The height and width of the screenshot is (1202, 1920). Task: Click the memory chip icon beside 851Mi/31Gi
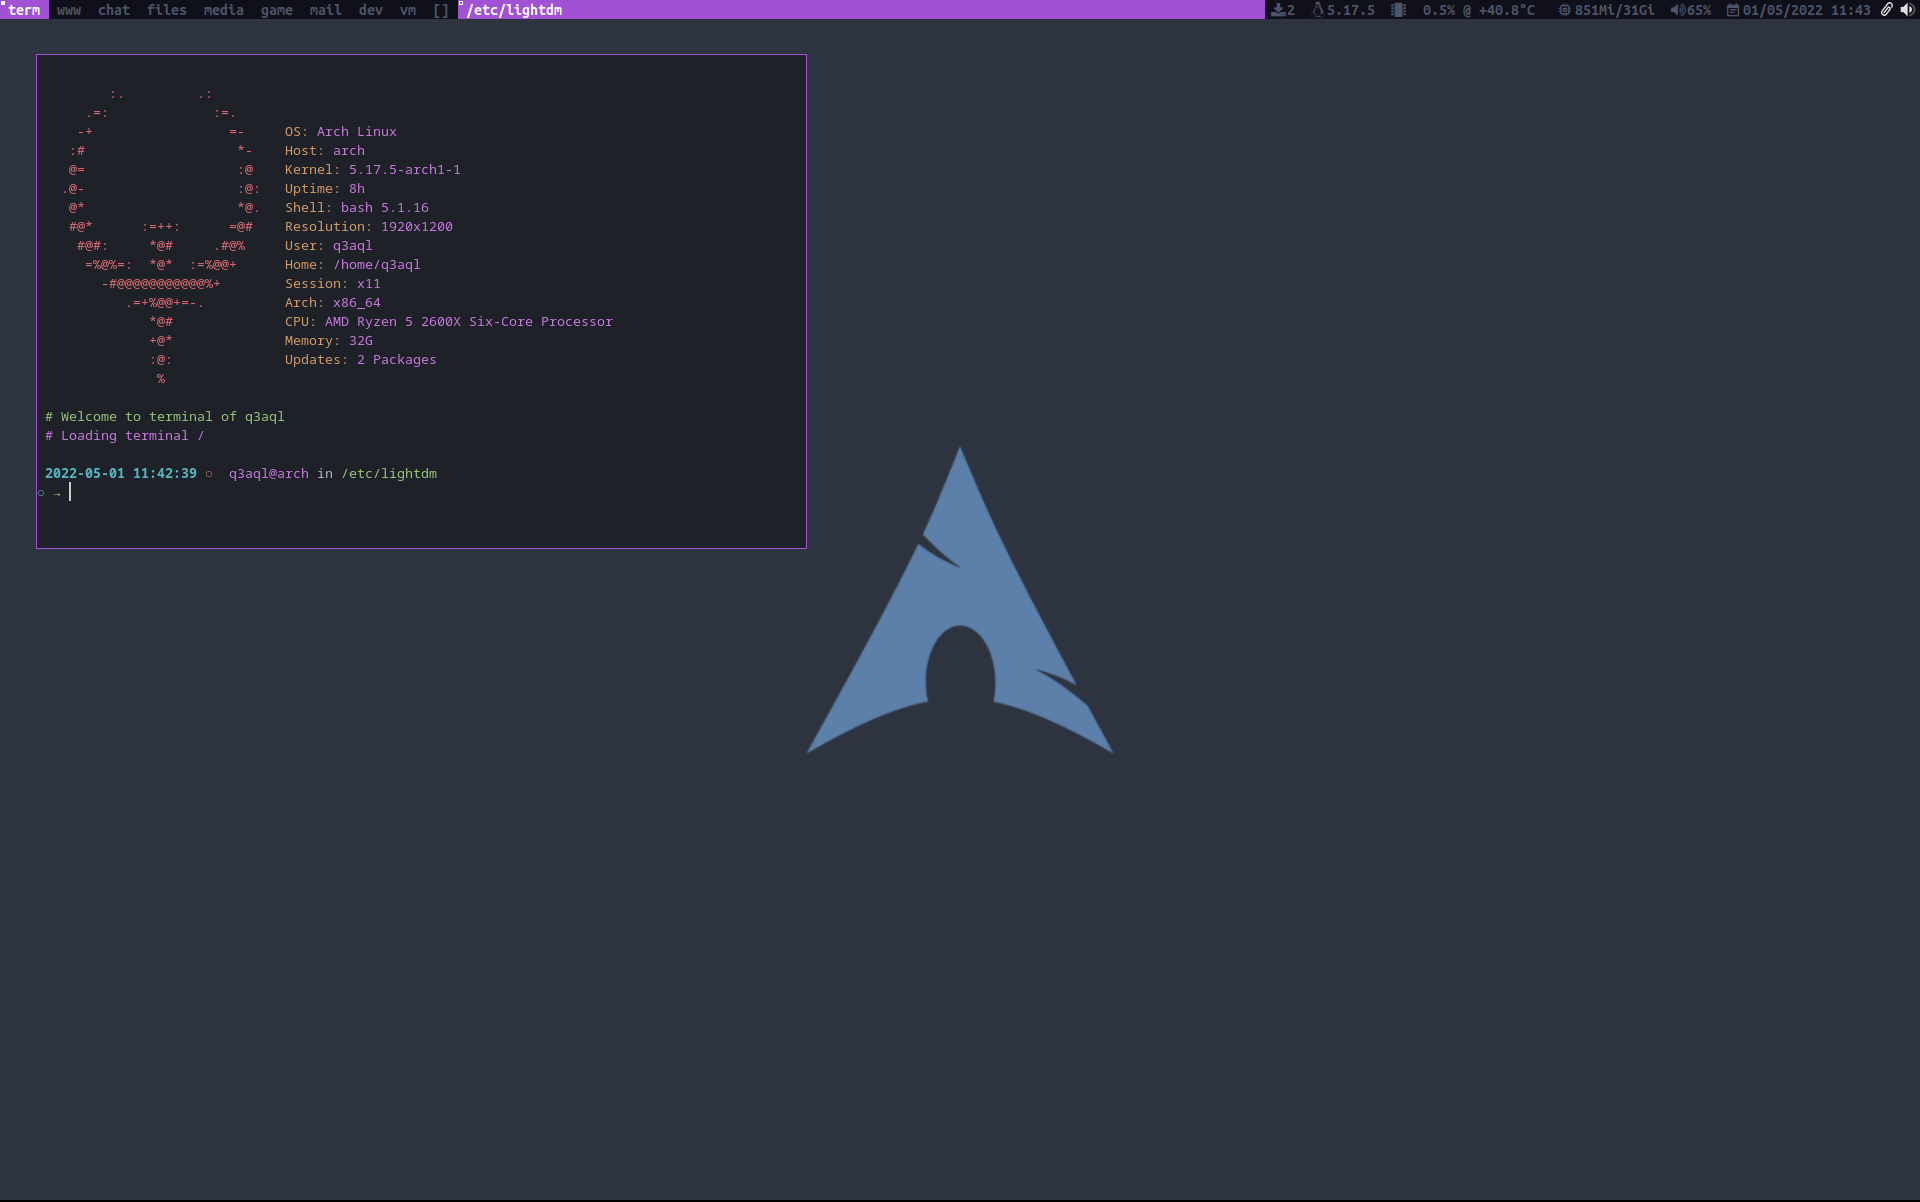pyautogui.click(x=1564, y=10)
